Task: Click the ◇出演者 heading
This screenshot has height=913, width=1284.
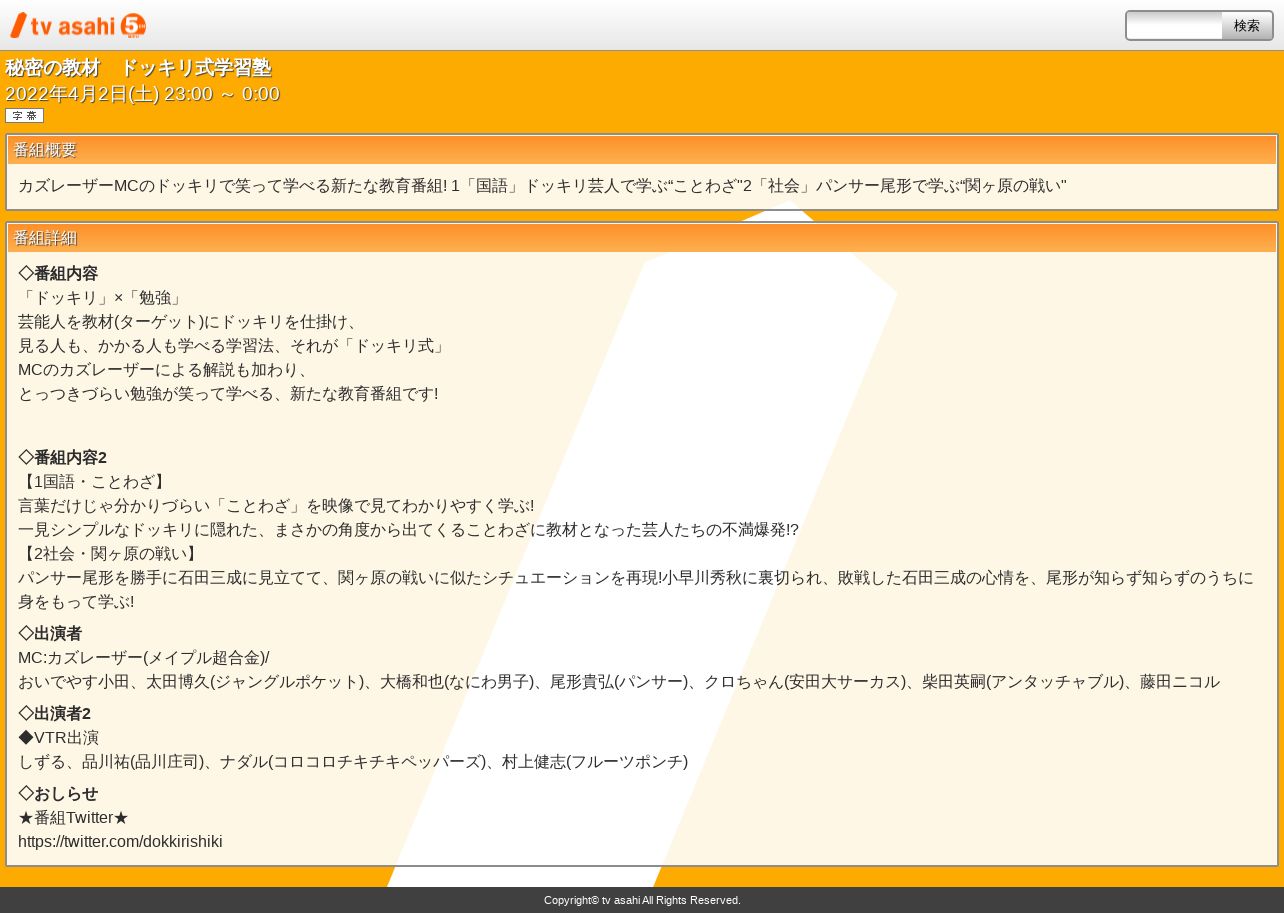Action: click(x=50, y=634)
